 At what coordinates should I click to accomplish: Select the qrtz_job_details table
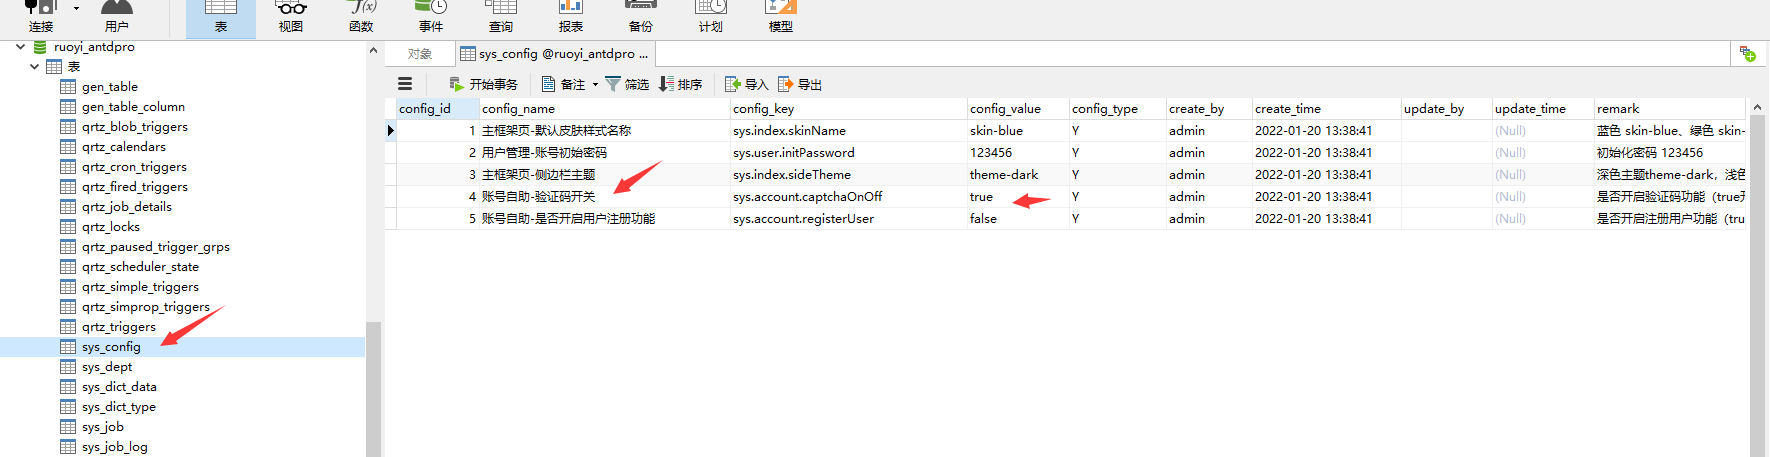[x=127, y=207]
